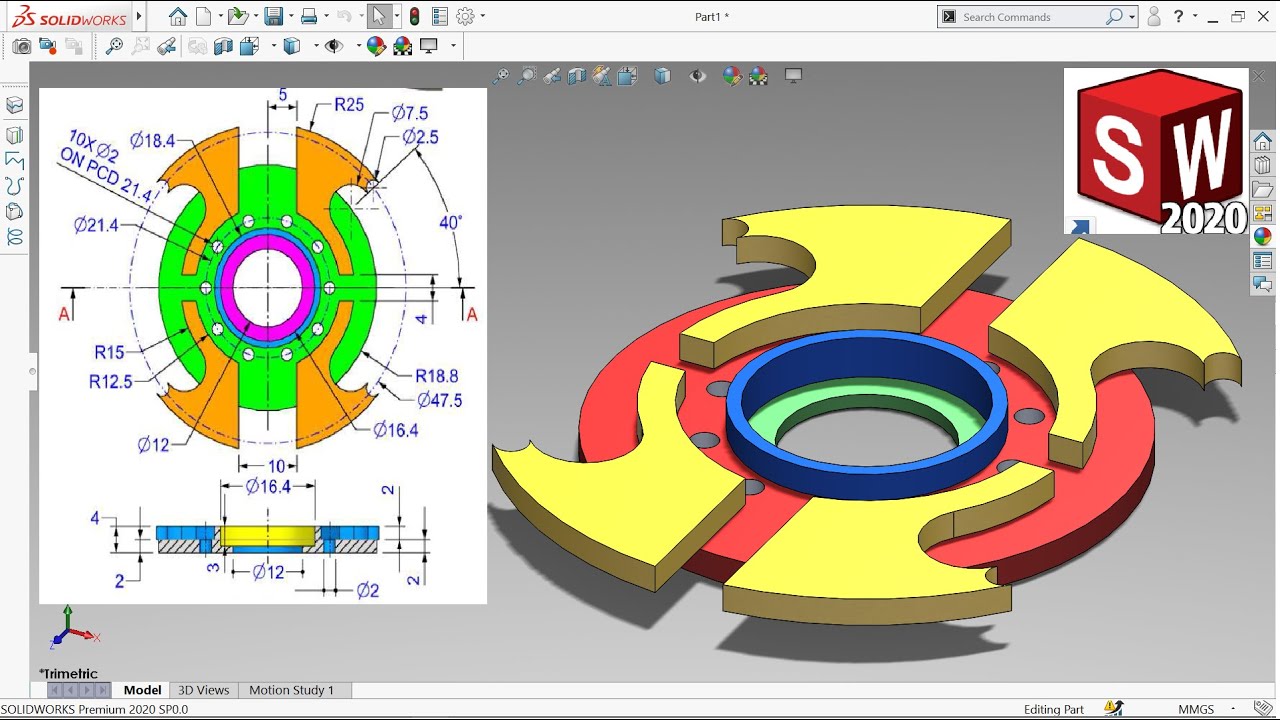Click Edit Appearance in the heads-up view toolbar

click(732, 76)
